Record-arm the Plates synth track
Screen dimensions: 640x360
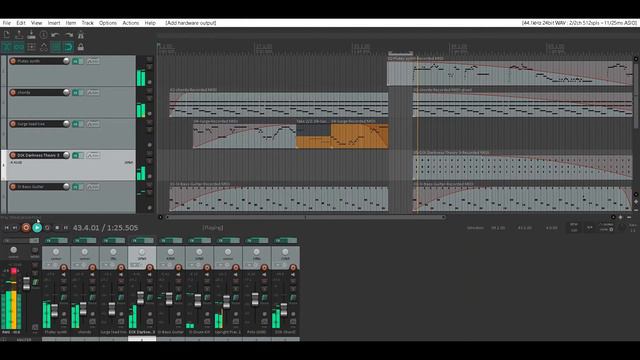tap(13, 61)
